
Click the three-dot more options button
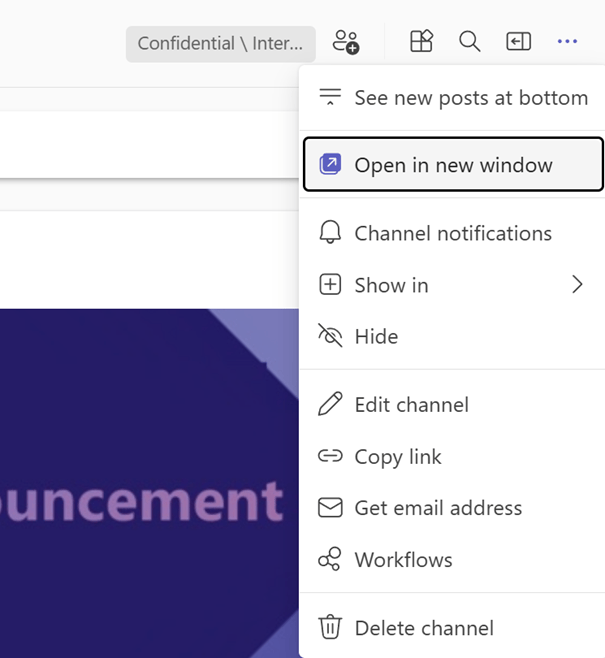tap(567, 41)
